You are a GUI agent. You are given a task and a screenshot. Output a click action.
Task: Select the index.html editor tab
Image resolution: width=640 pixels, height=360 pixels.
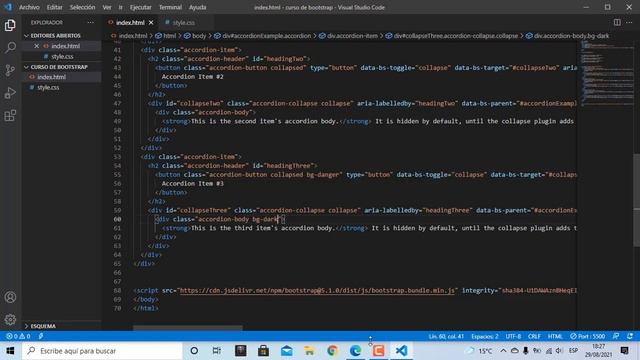pos(130,22)
